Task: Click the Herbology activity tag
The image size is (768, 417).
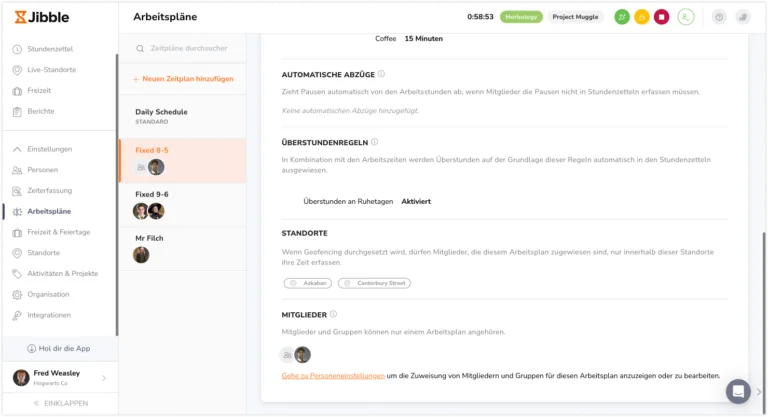Action: point(521,17)
